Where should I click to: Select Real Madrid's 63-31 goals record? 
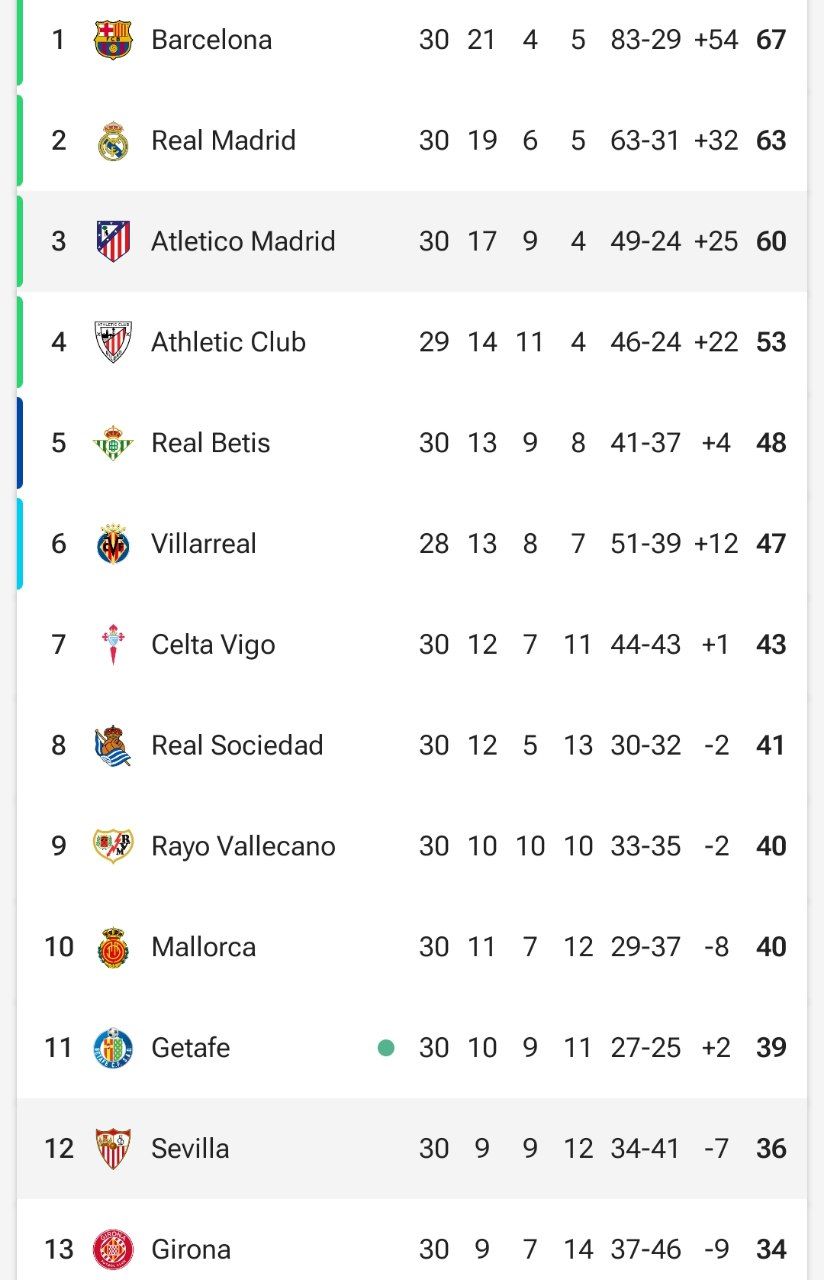coord(645,141)
